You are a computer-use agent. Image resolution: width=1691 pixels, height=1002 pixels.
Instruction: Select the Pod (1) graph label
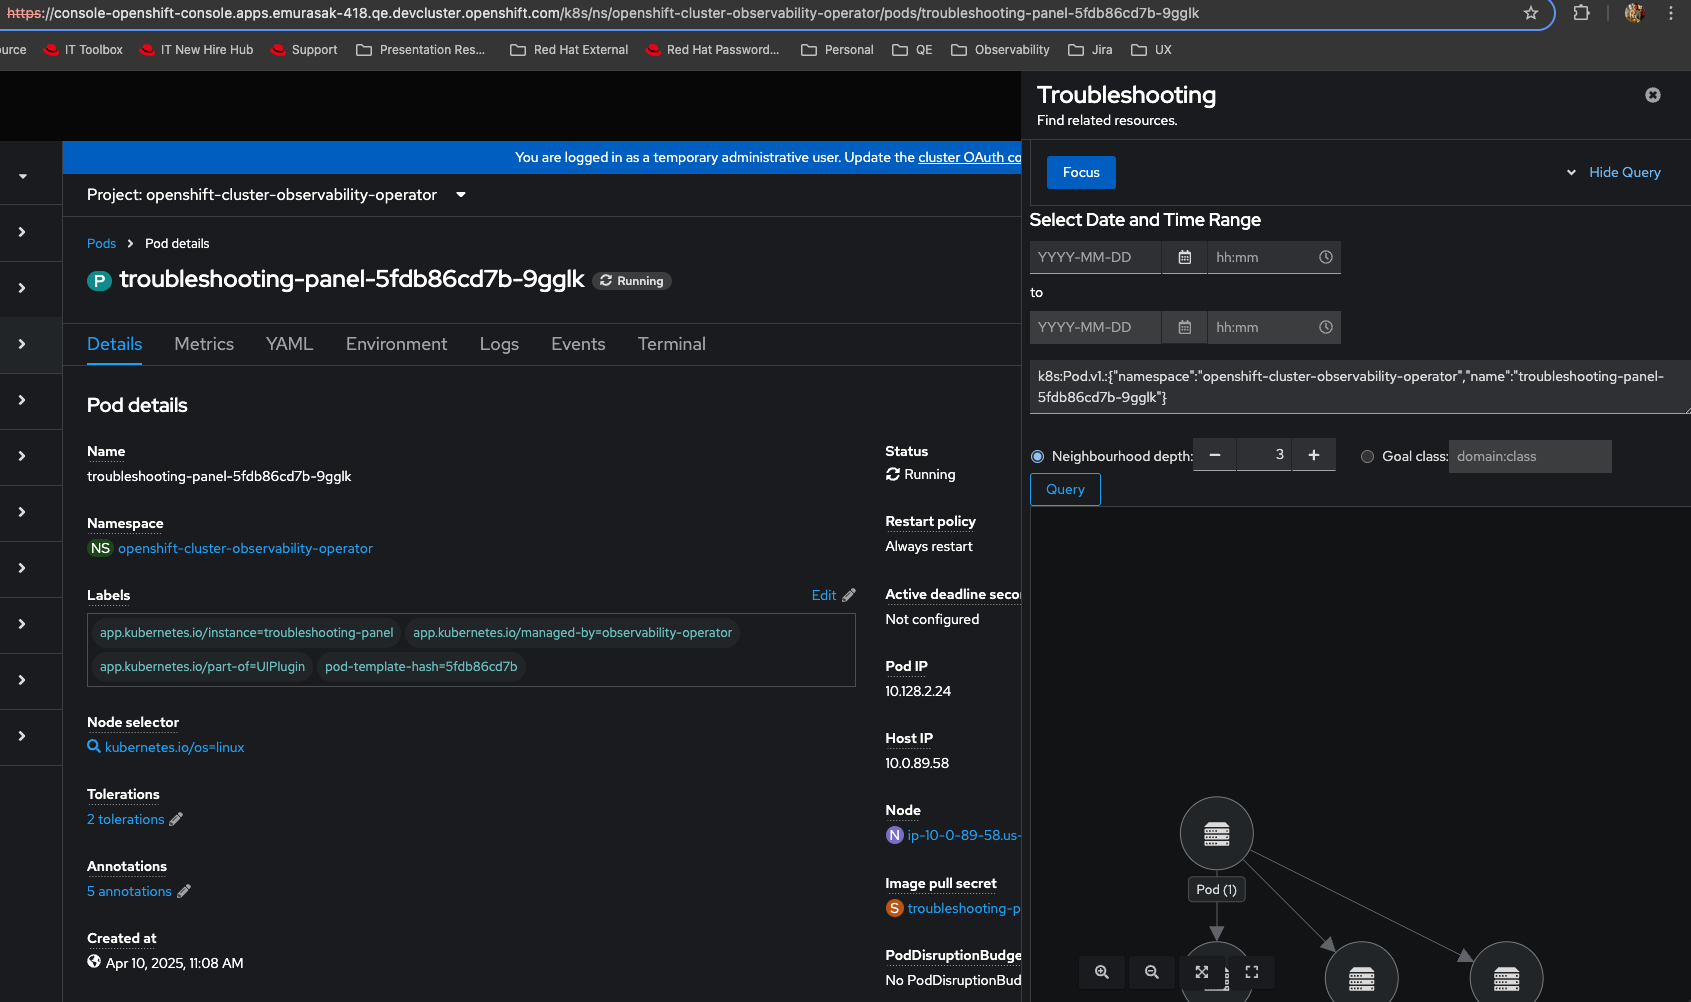[1217, 889]
